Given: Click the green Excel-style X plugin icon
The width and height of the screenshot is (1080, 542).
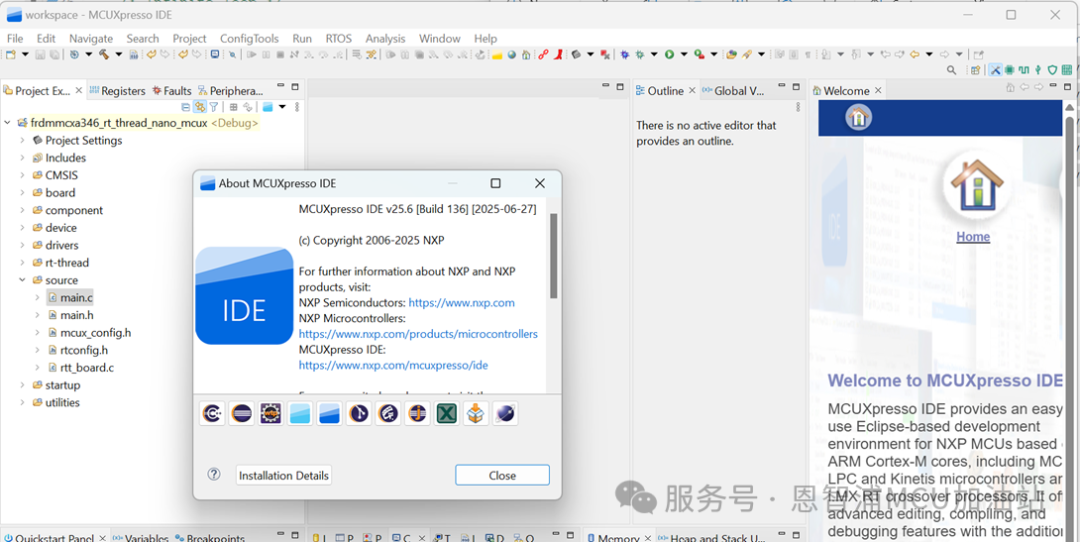Looking at the screenshot, I should (447, 413).
